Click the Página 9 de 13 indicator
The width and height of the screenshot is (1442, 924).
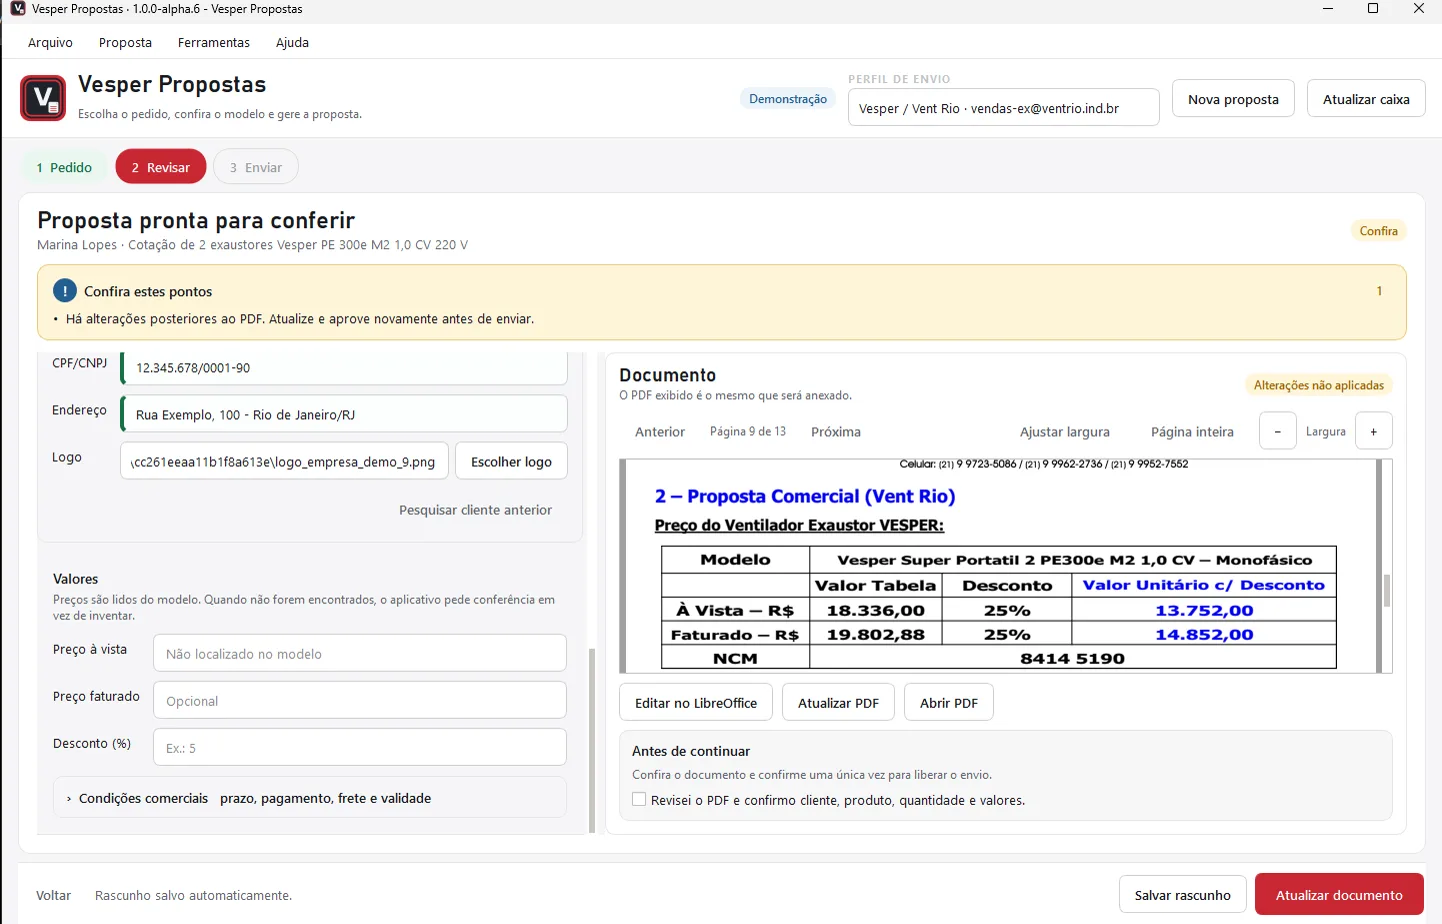(x=748, y=432)
